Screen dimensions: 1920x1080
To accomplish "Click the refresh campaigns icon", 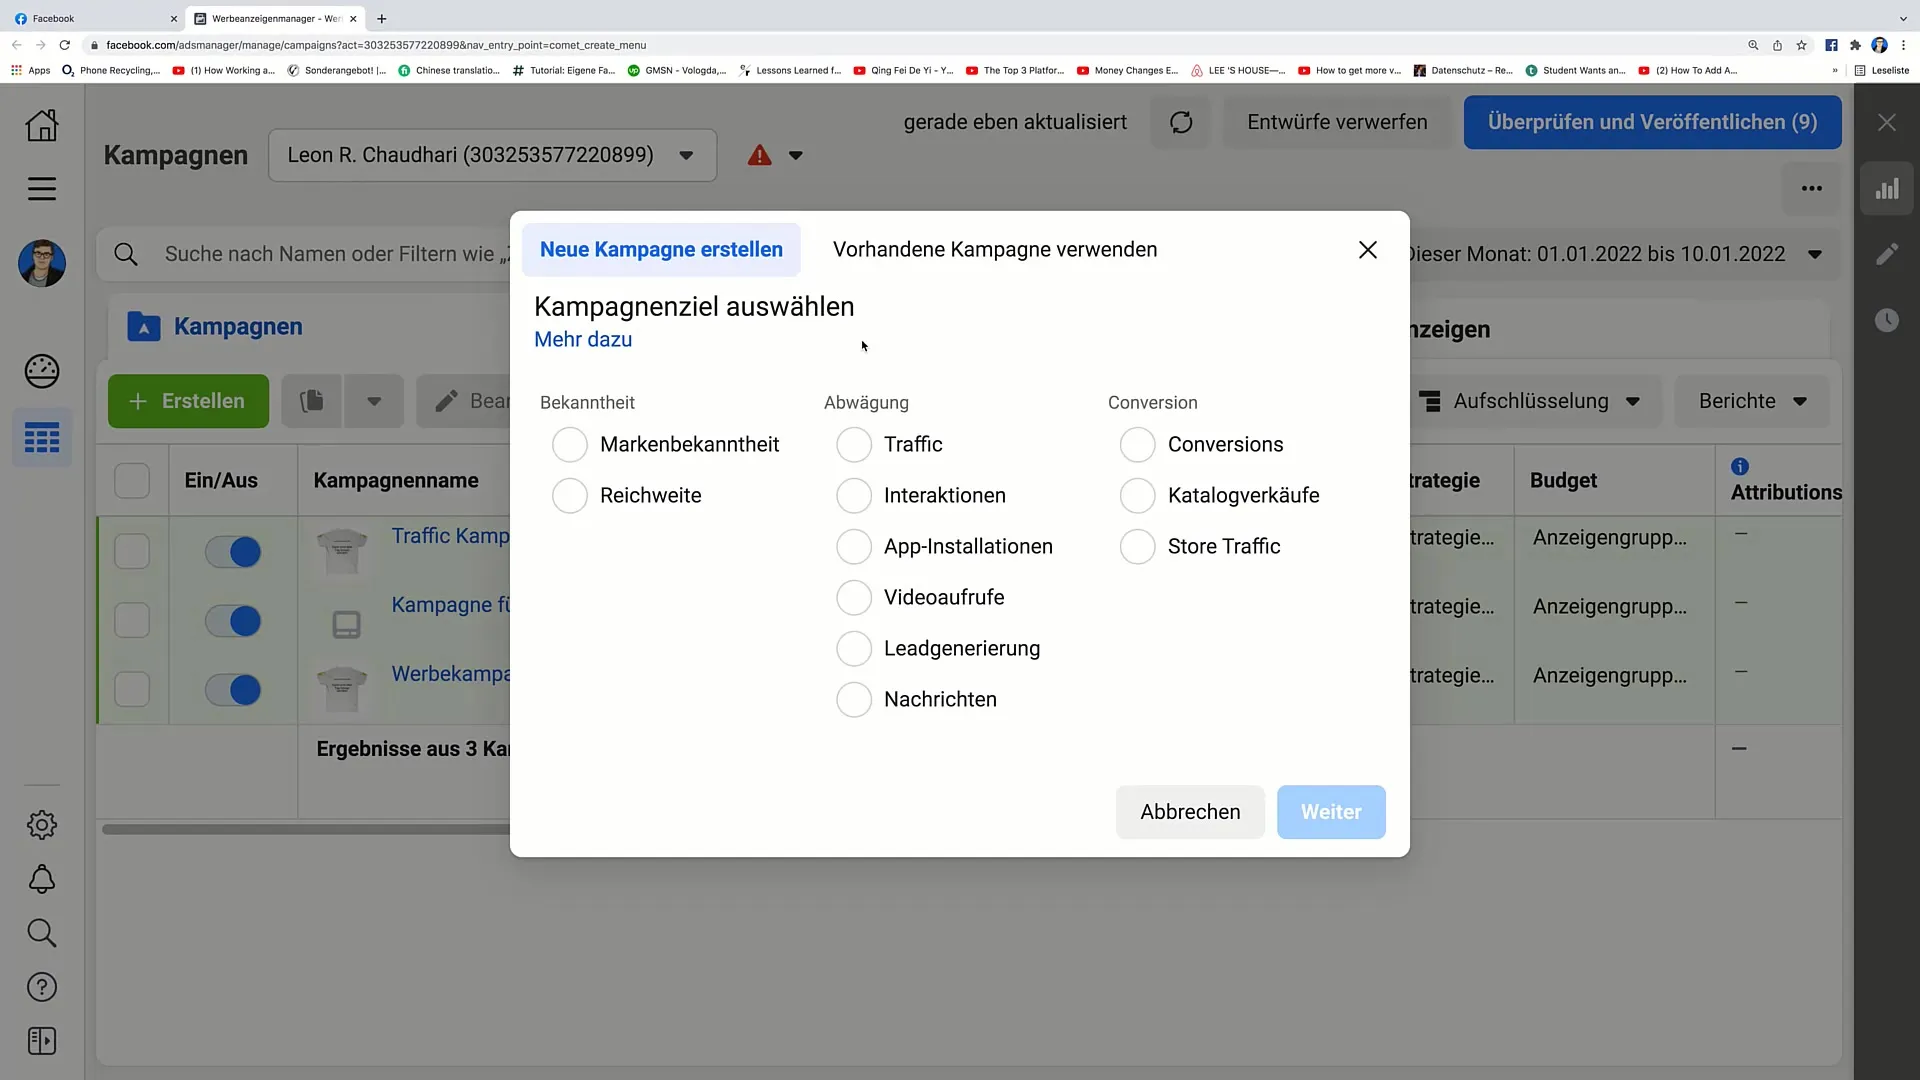I will (1180, 121).
